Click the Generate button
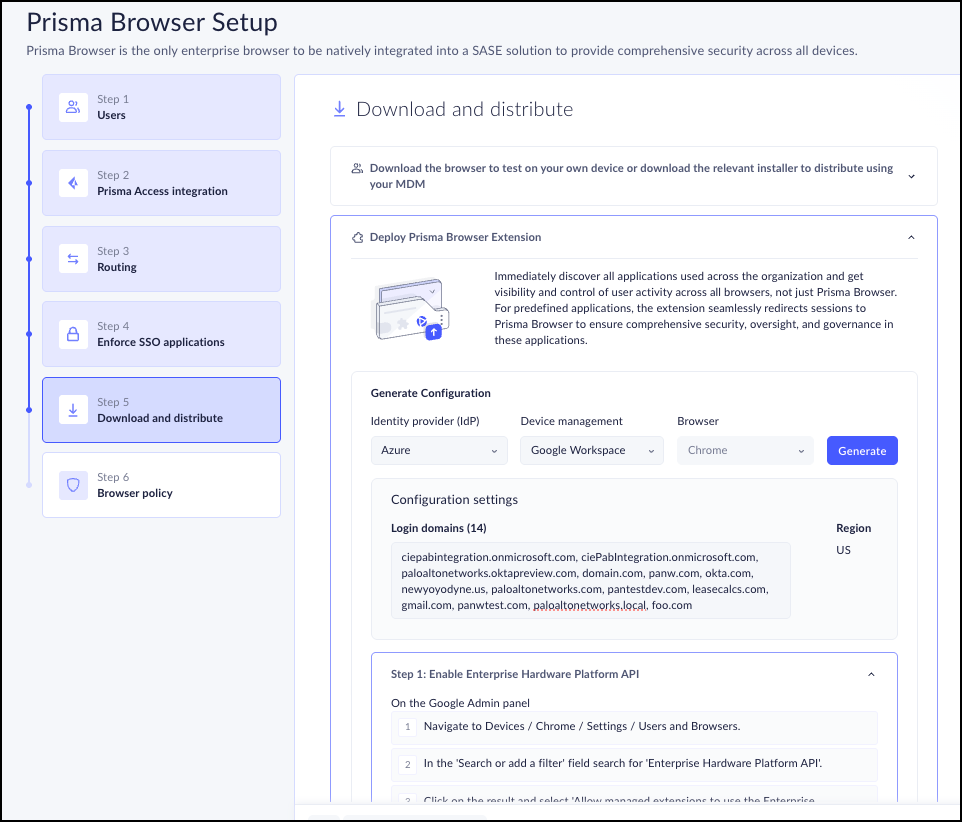Image resolution: width=962 pixels, height=822 pixels. (x=862, y=450)
